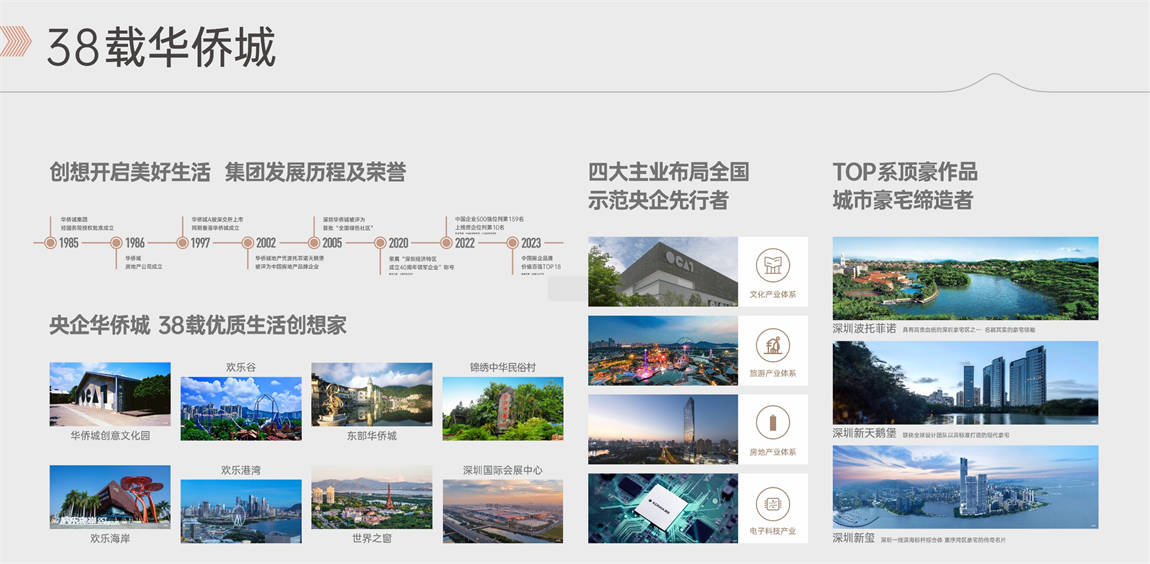Click heading 创想开启美好生活

(x=131, y=172)
